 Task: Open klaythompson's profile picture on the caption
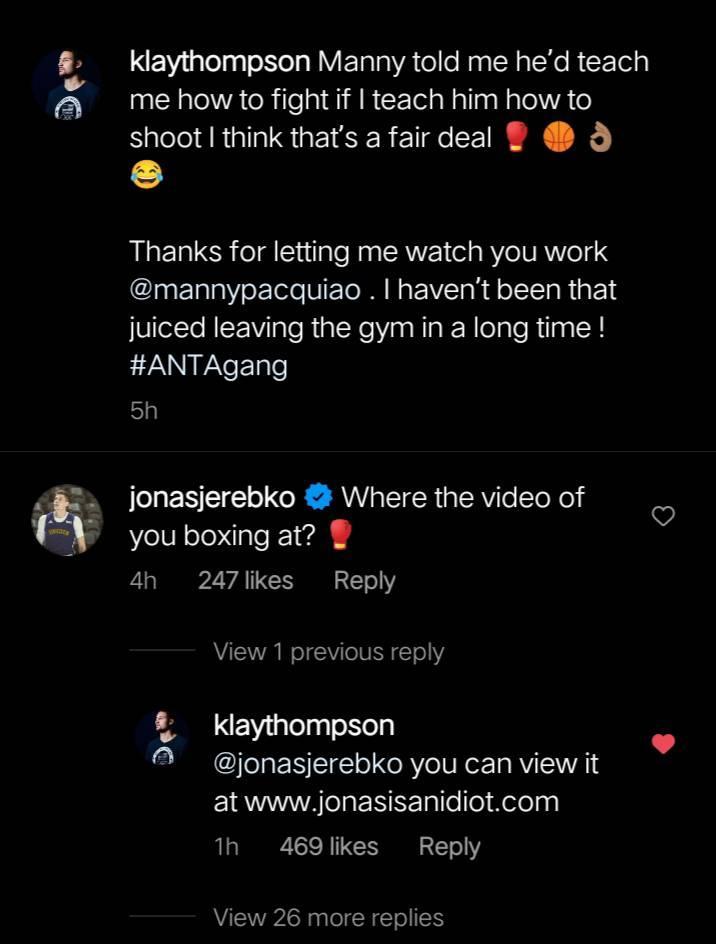(x=66, y=84)
